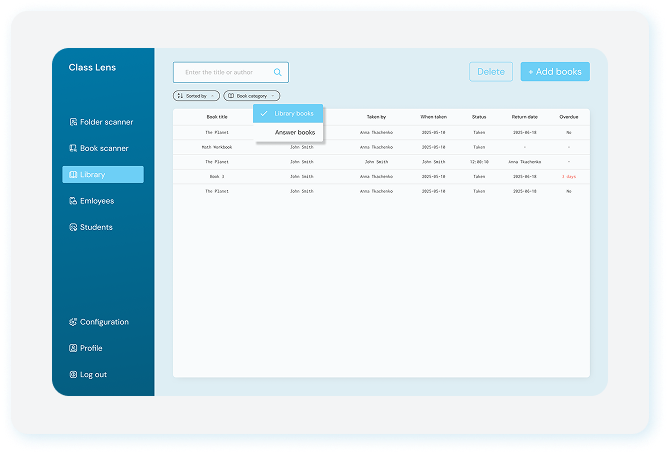This screenshot has width=668, height=453.
Task: Click the Book scanner sidebar icon
Action: click(73, 148)
